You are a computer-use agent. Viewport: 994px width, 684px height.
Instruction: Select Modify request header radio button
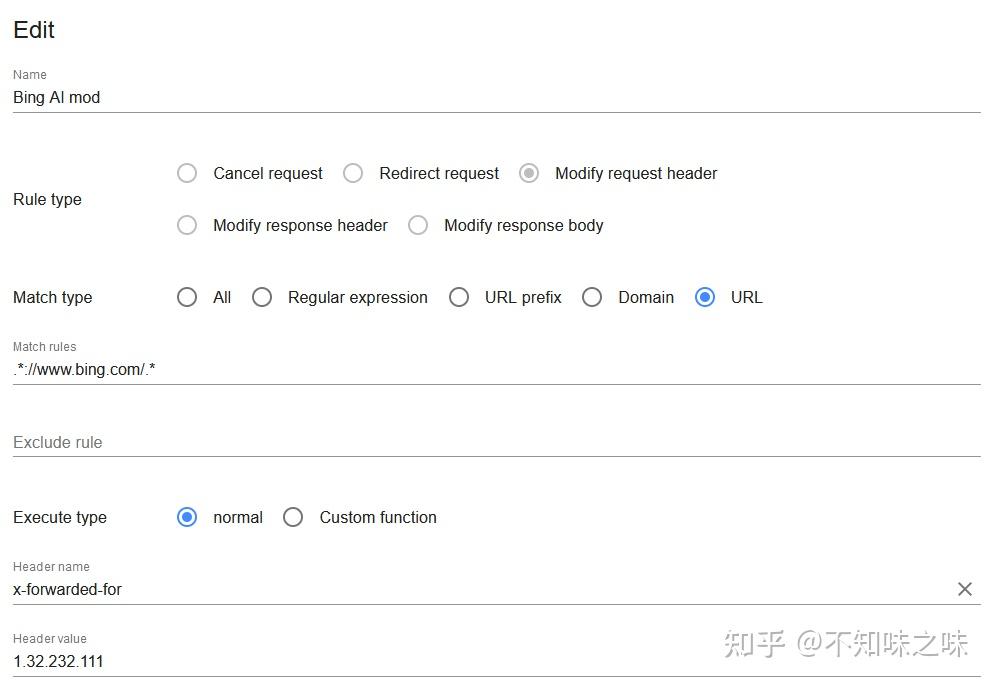529,173
